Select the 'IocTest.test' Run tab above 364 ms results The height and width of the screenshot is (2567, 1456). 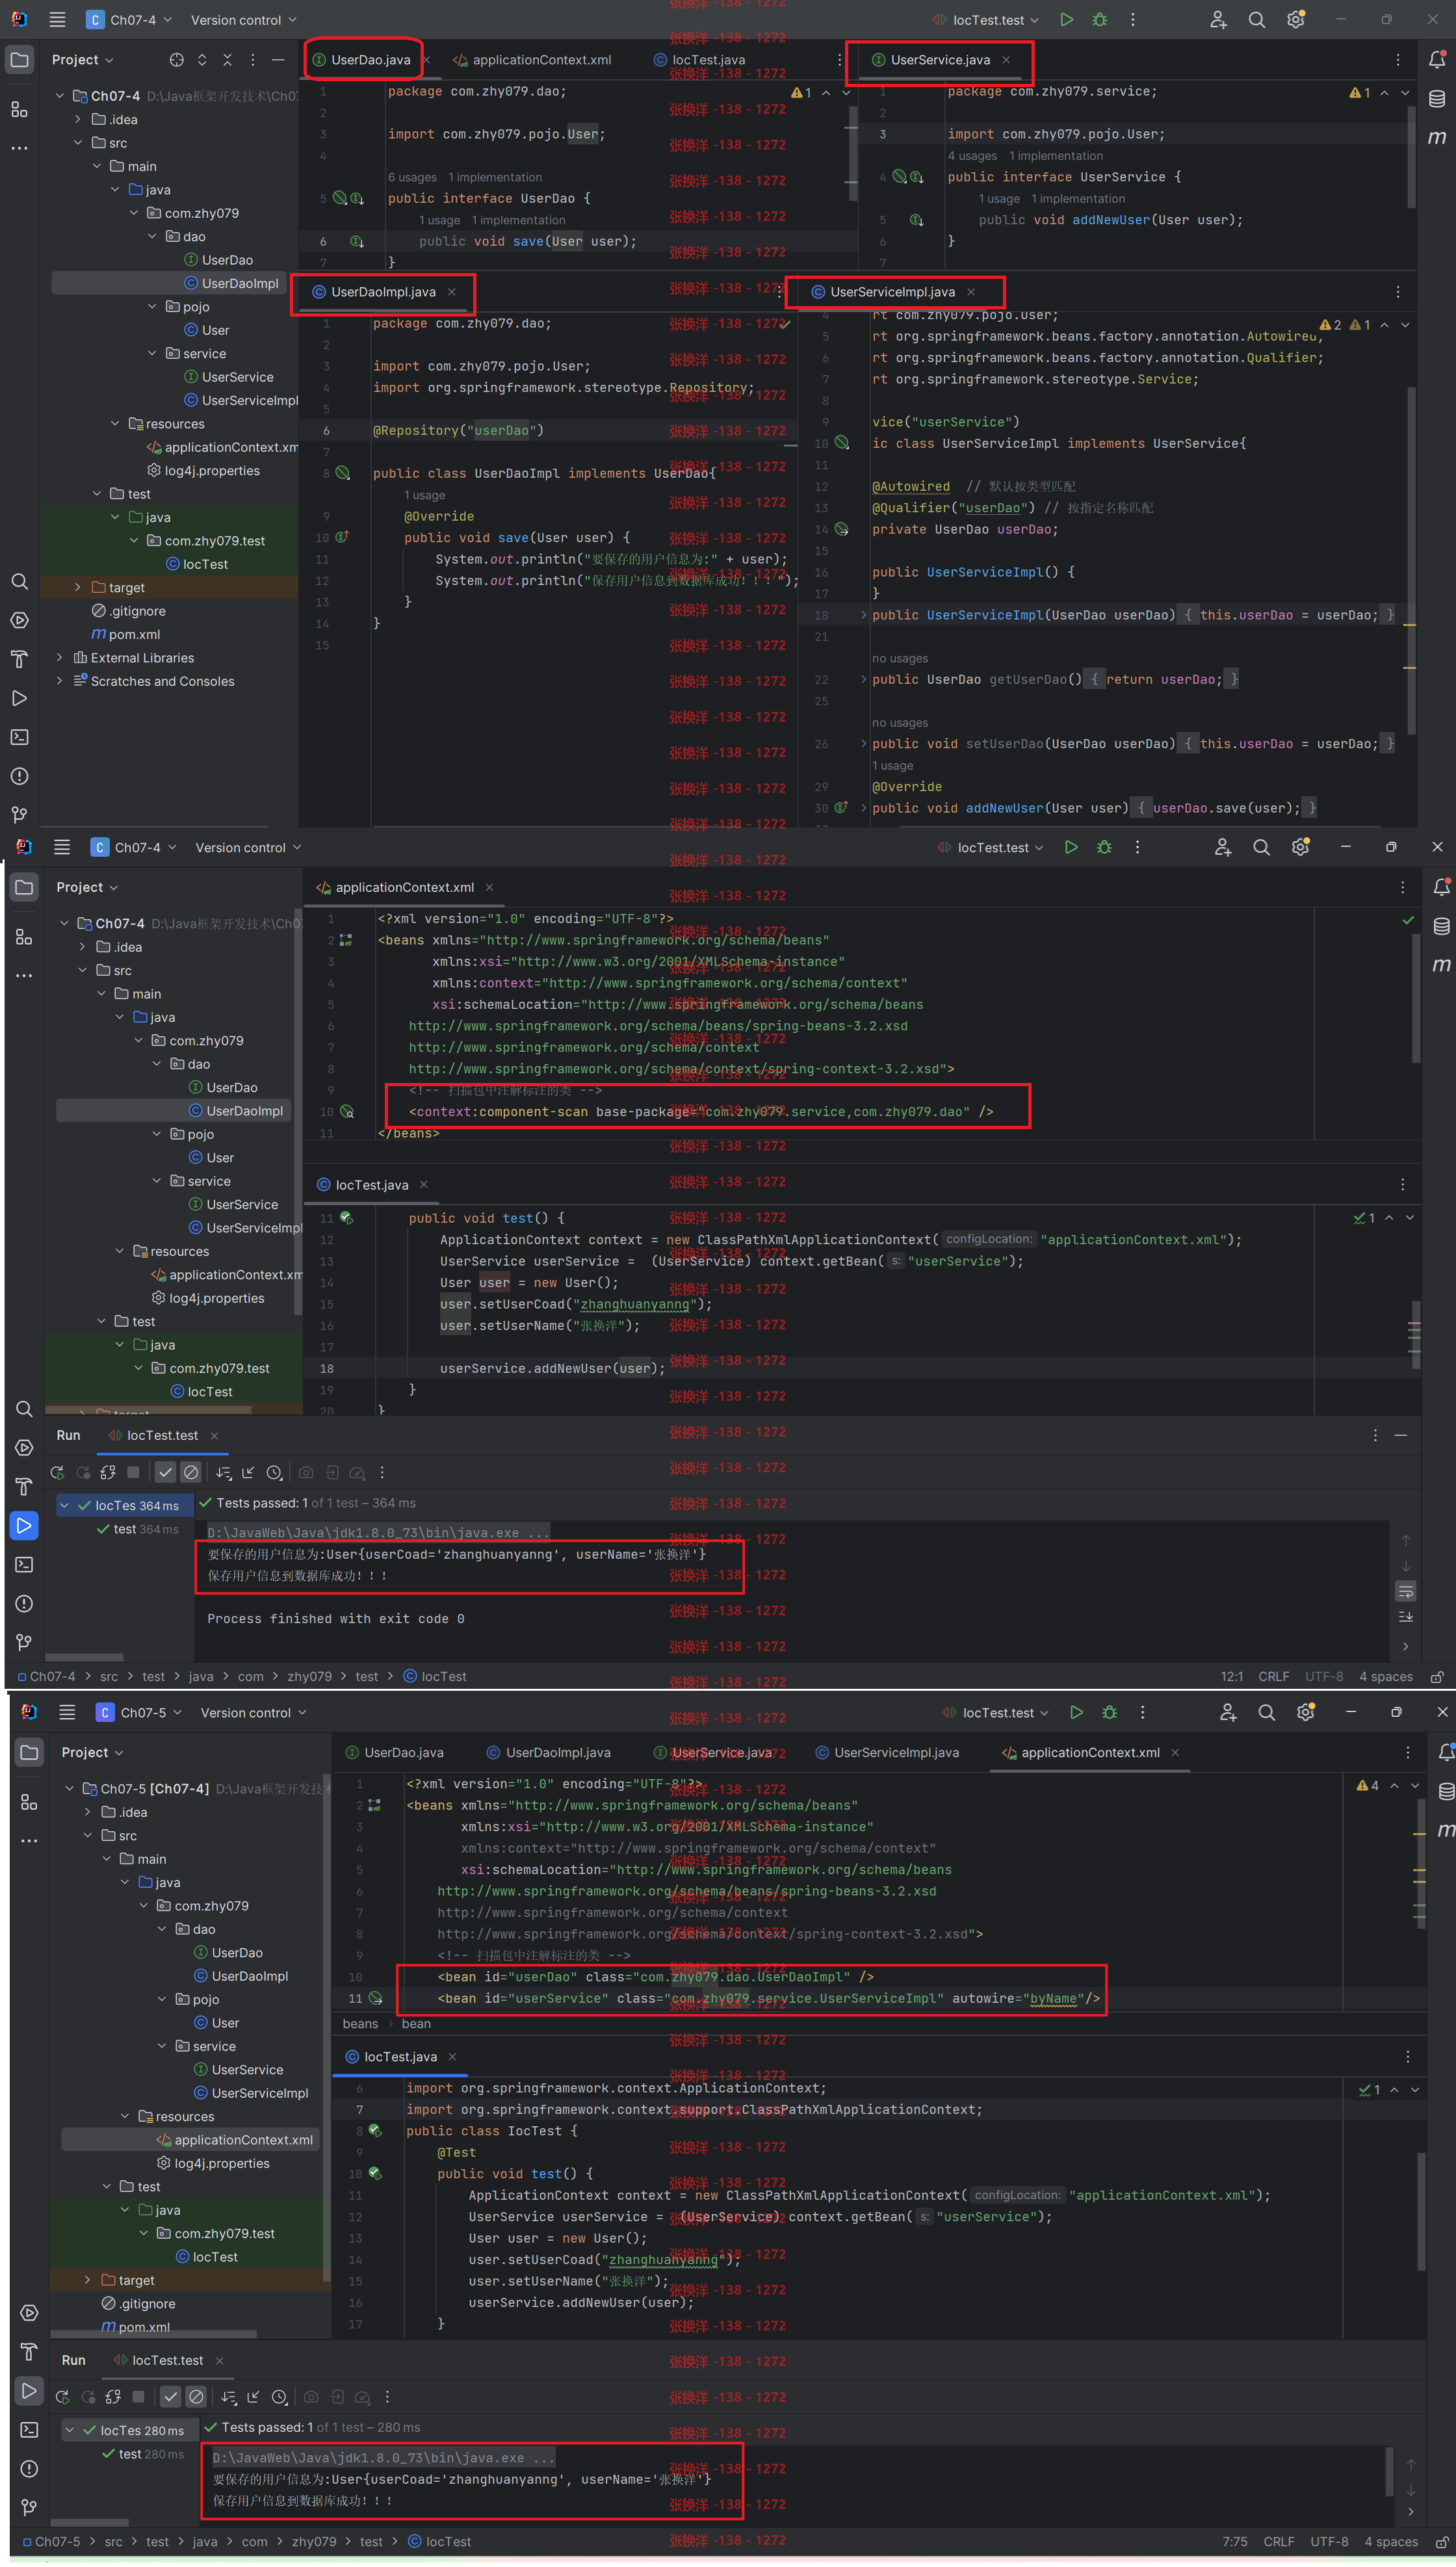pos(163,1435)
